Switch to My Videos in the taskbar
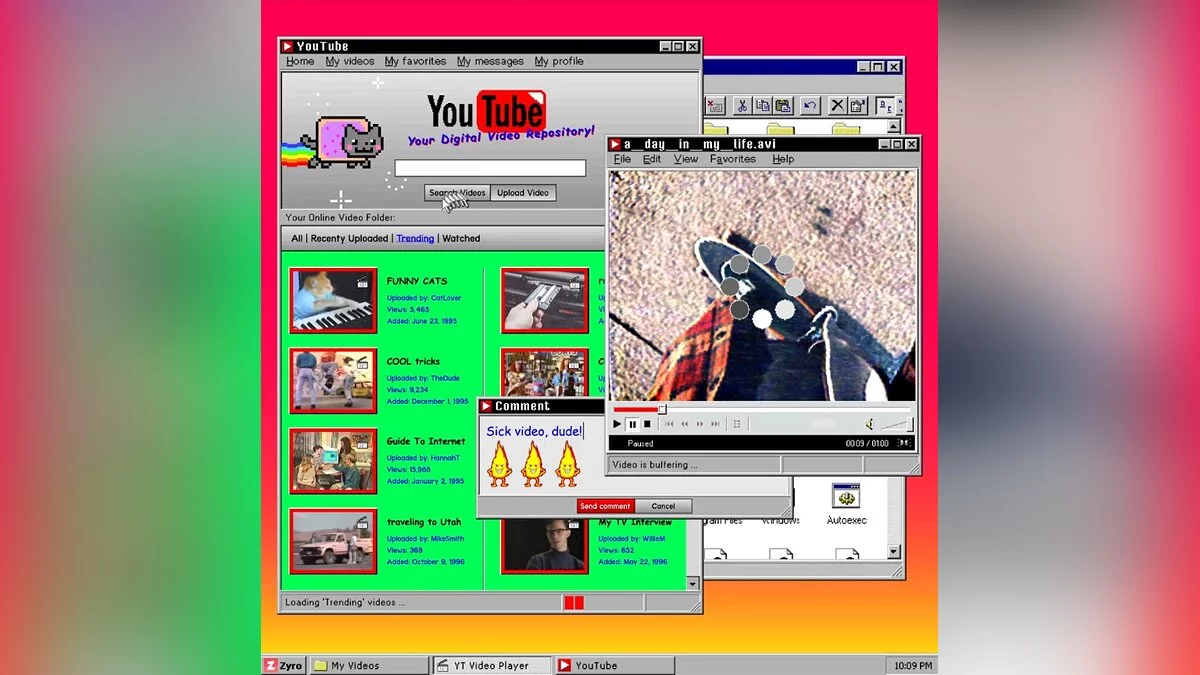 (x=368, y=665)
